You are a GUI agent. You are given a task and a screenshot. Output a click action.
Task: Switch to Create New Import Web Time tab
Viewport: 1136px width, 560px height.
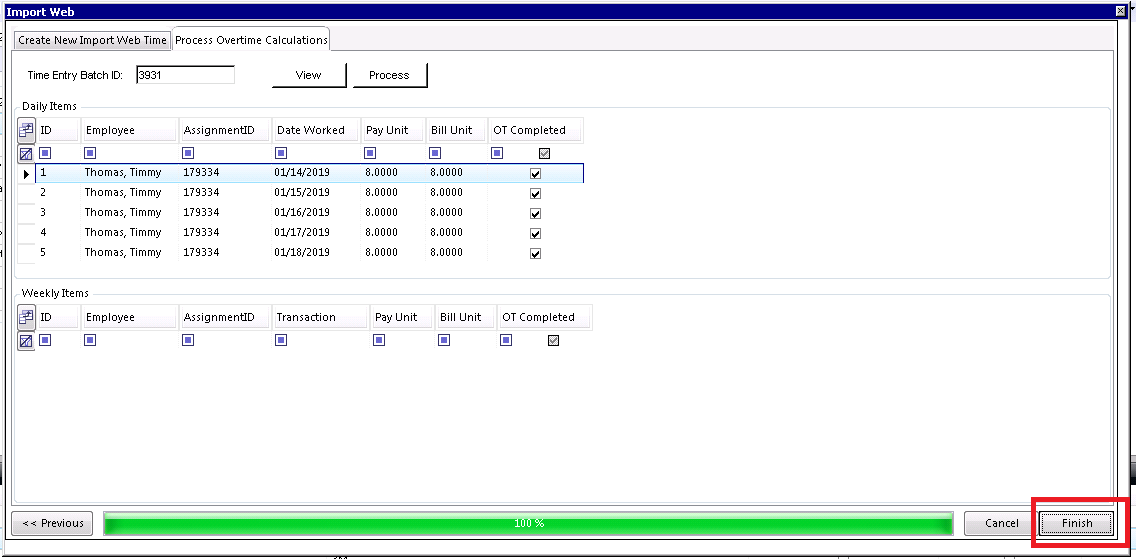click(x=92, y=41)
